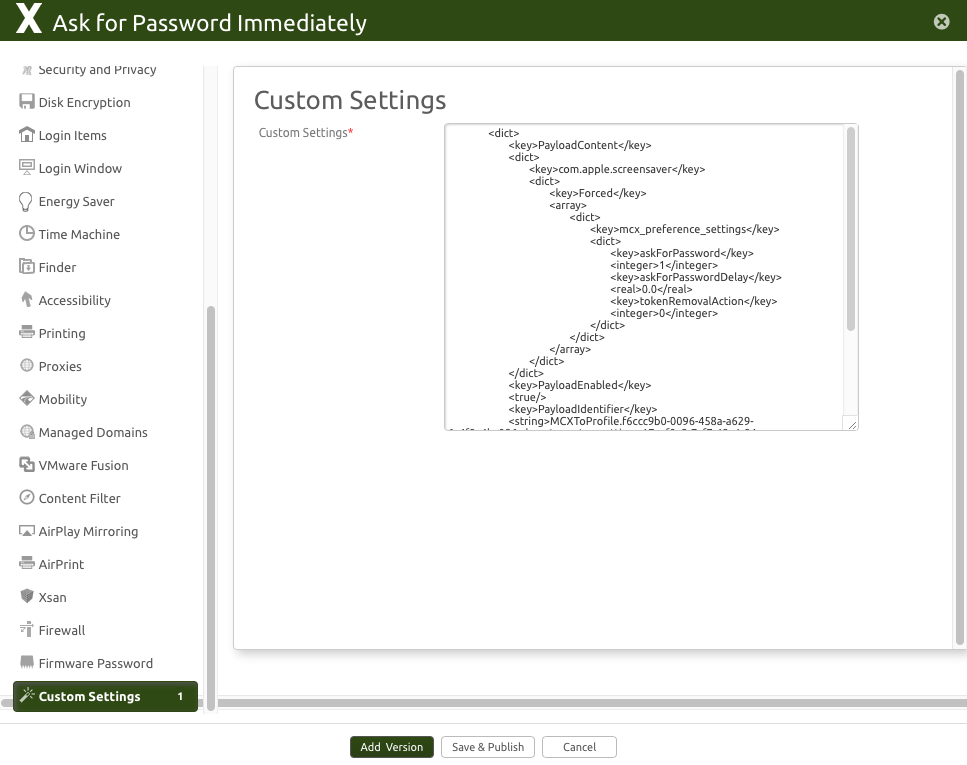
Task: Click the PayloadEnabled key line
Action: pos(580,385)
